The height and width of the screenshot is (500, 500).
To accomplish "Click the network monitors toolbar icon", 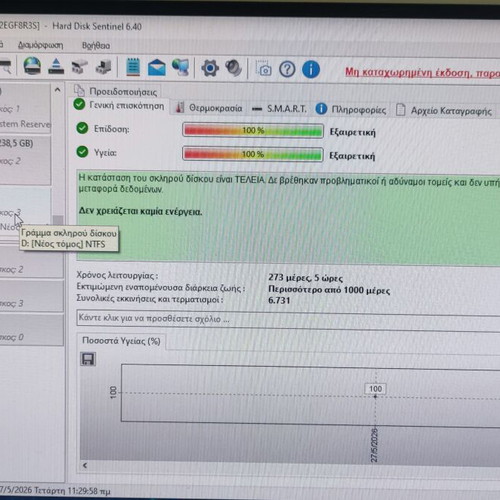I will coord(180,67).
